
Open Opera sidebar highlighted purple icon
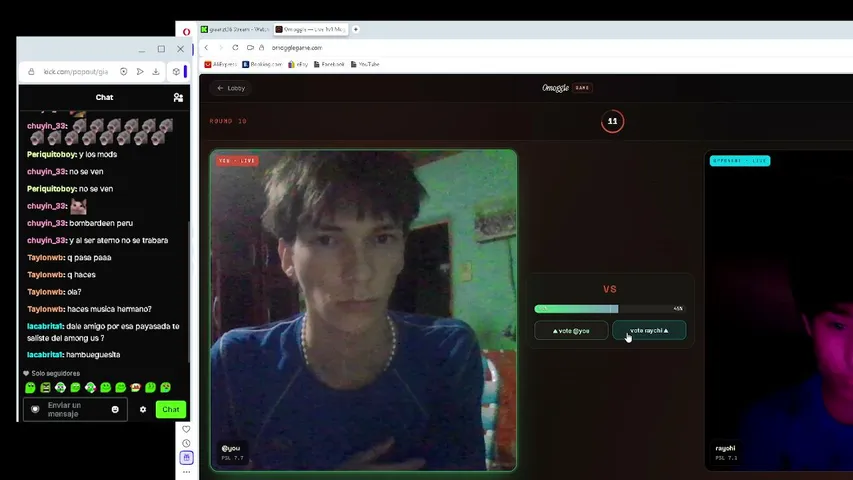187,458
